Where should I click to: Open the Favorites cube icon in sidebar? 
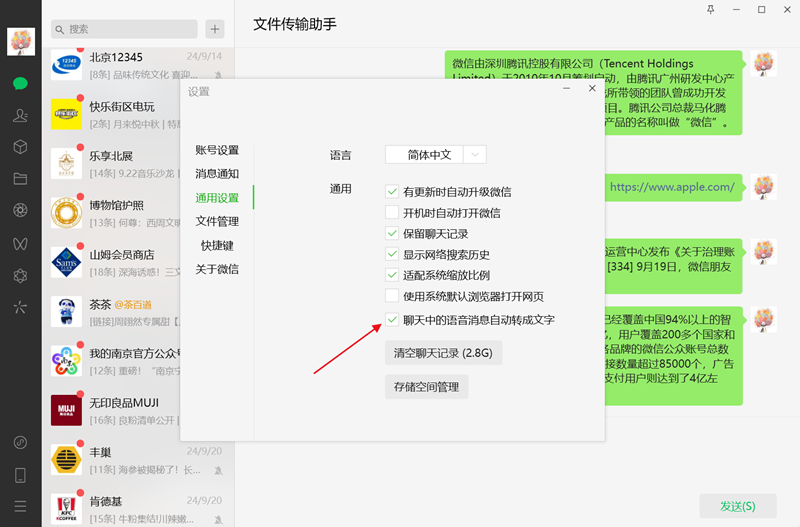tap(20, 147)
